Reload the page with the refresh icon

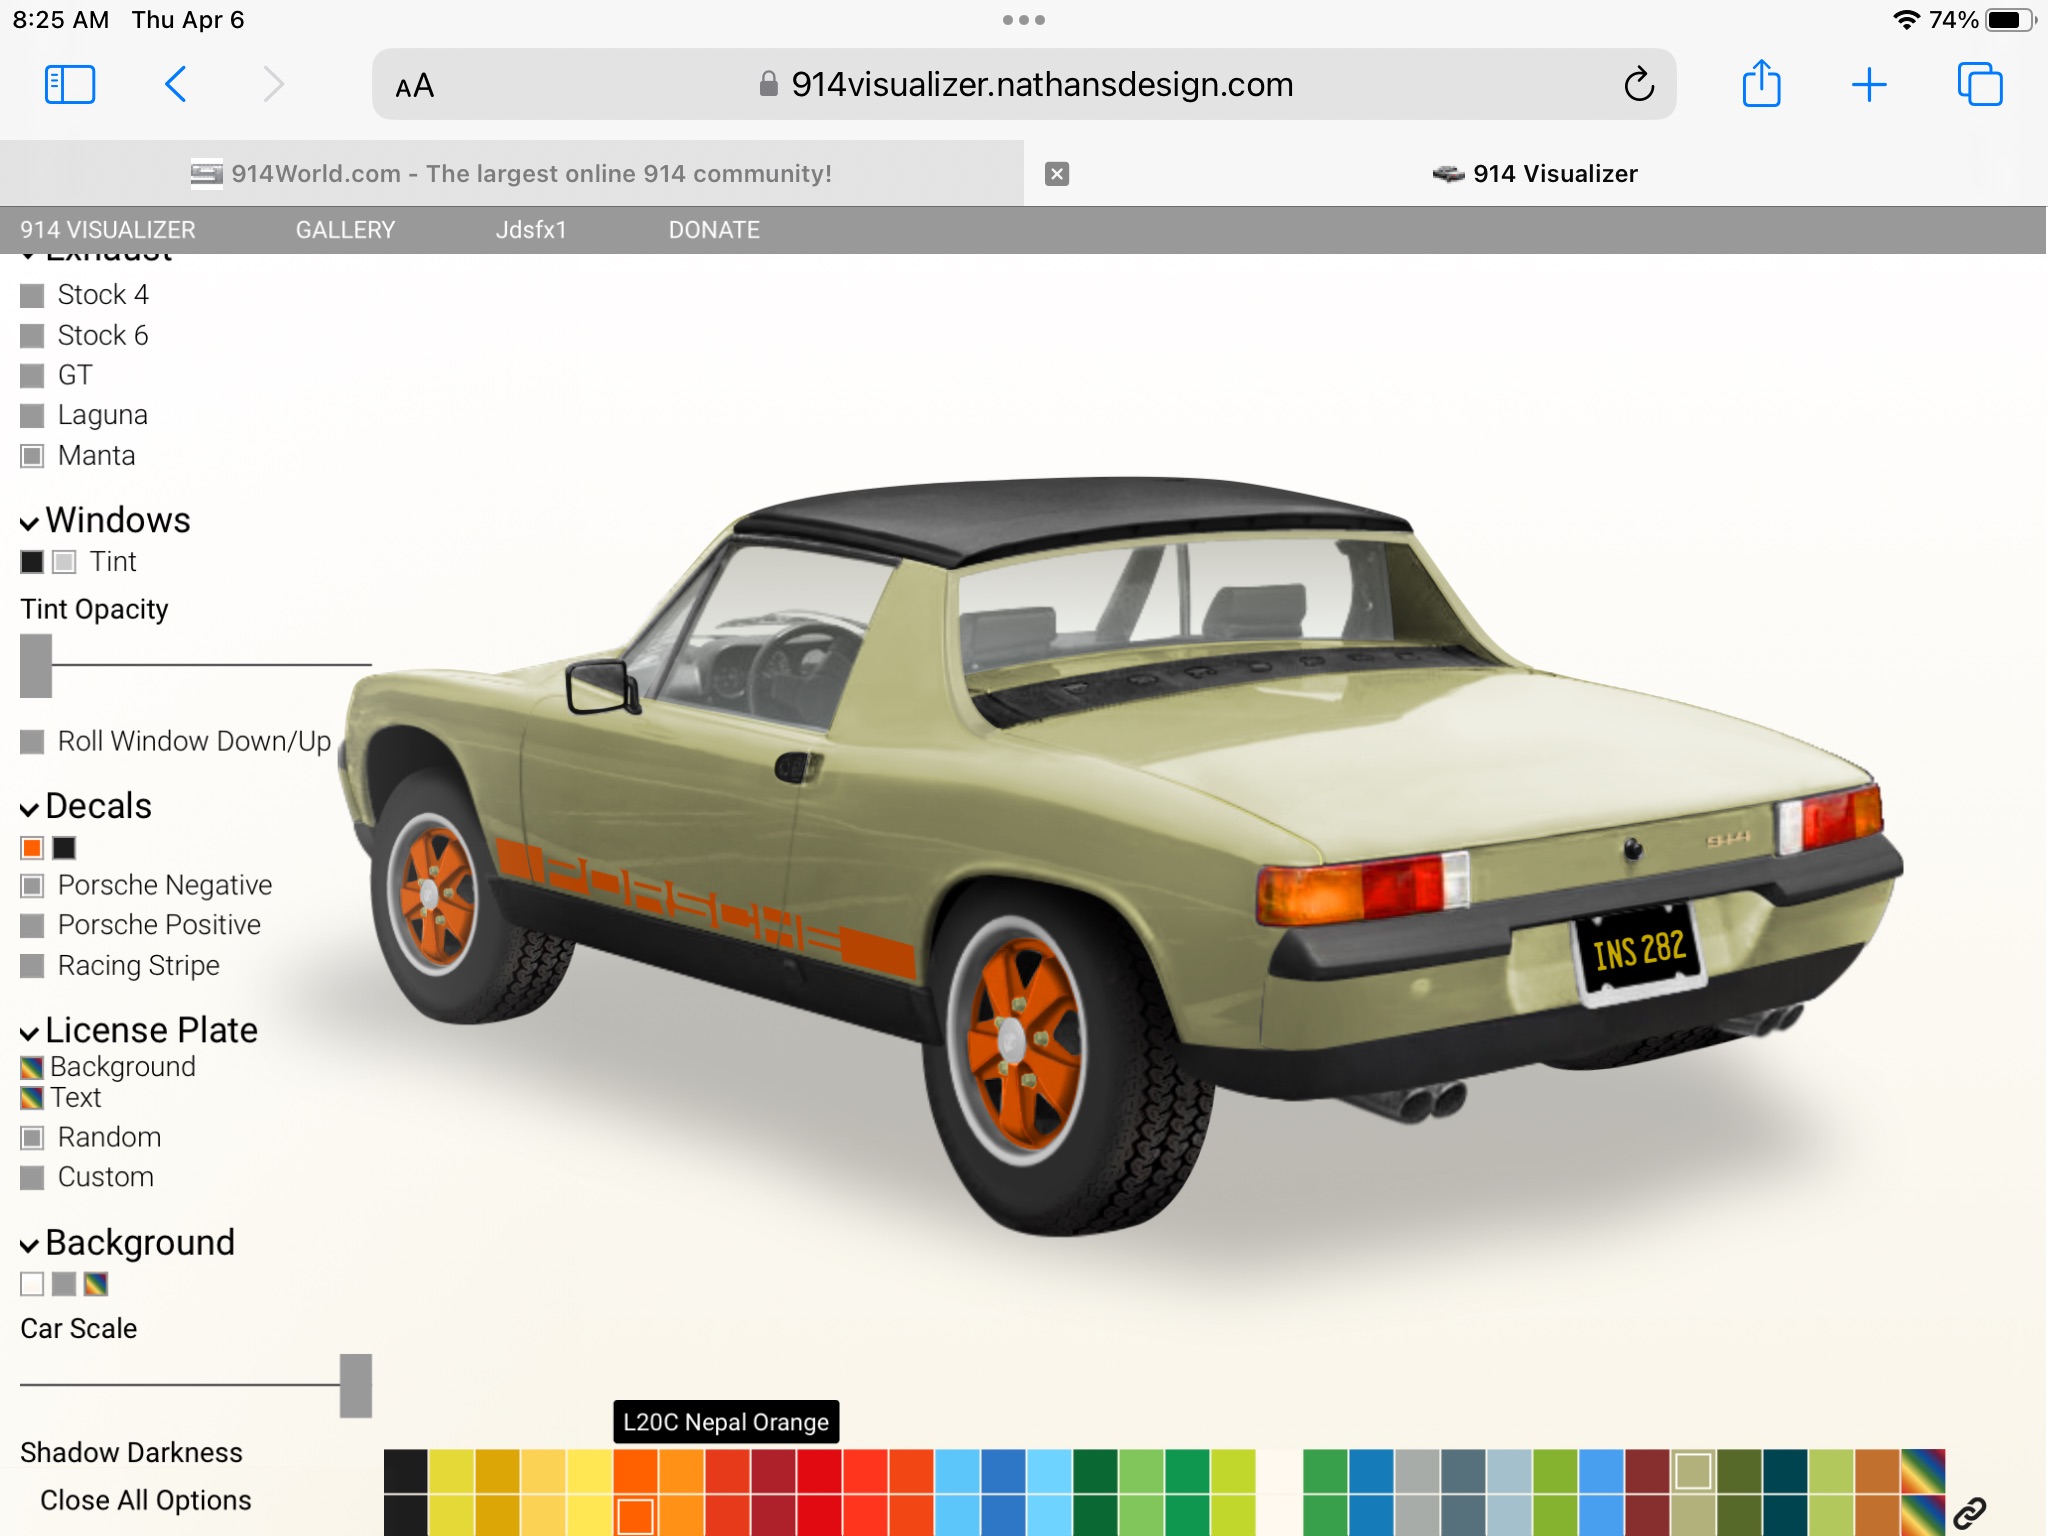click(1638, 85)
